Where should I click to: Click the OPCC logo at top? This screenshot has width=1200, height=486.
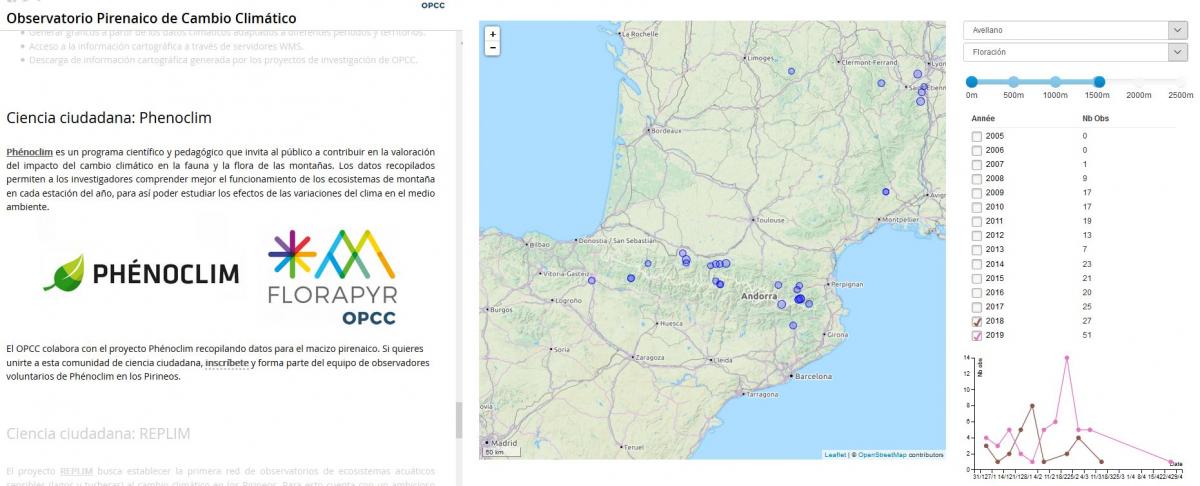pos(432,5)
